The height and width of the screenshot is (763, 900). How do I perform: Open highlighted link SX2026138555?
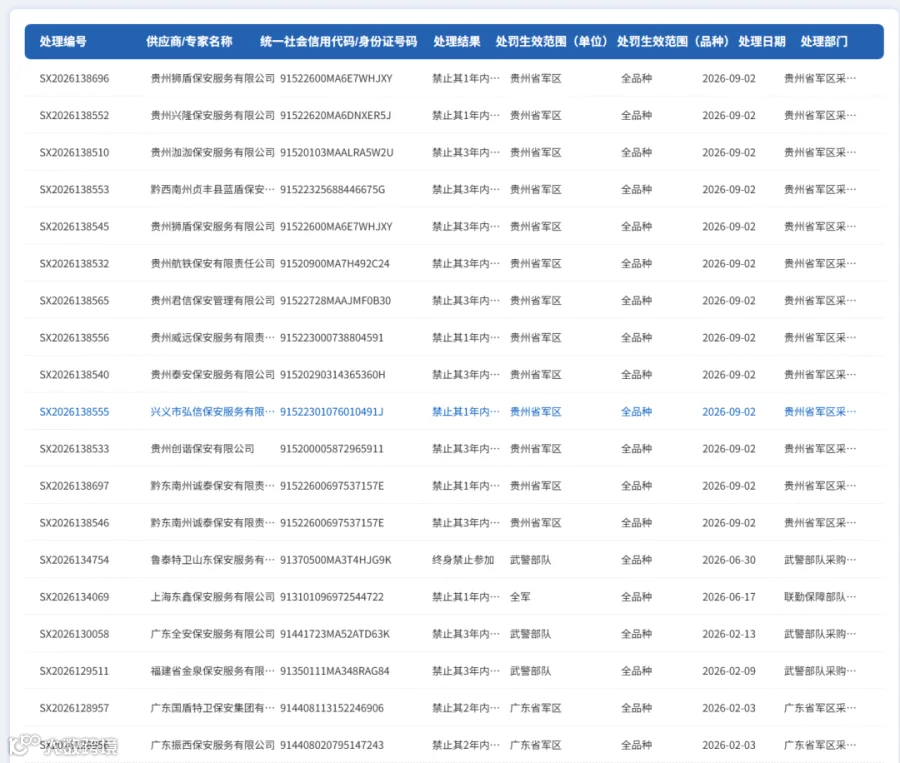74,412
